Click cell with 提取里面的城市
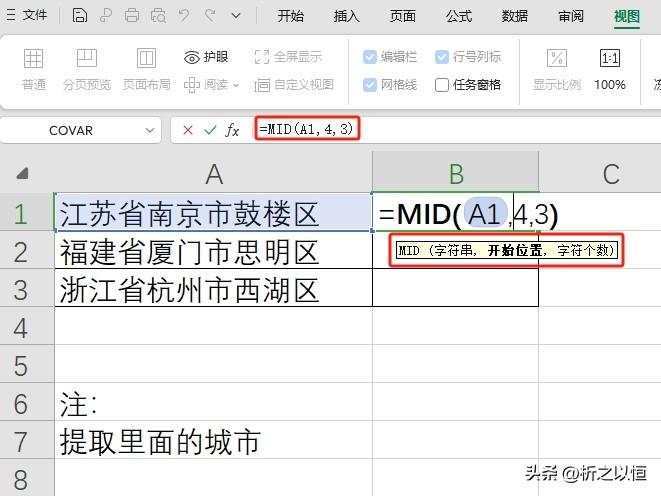 214,440
